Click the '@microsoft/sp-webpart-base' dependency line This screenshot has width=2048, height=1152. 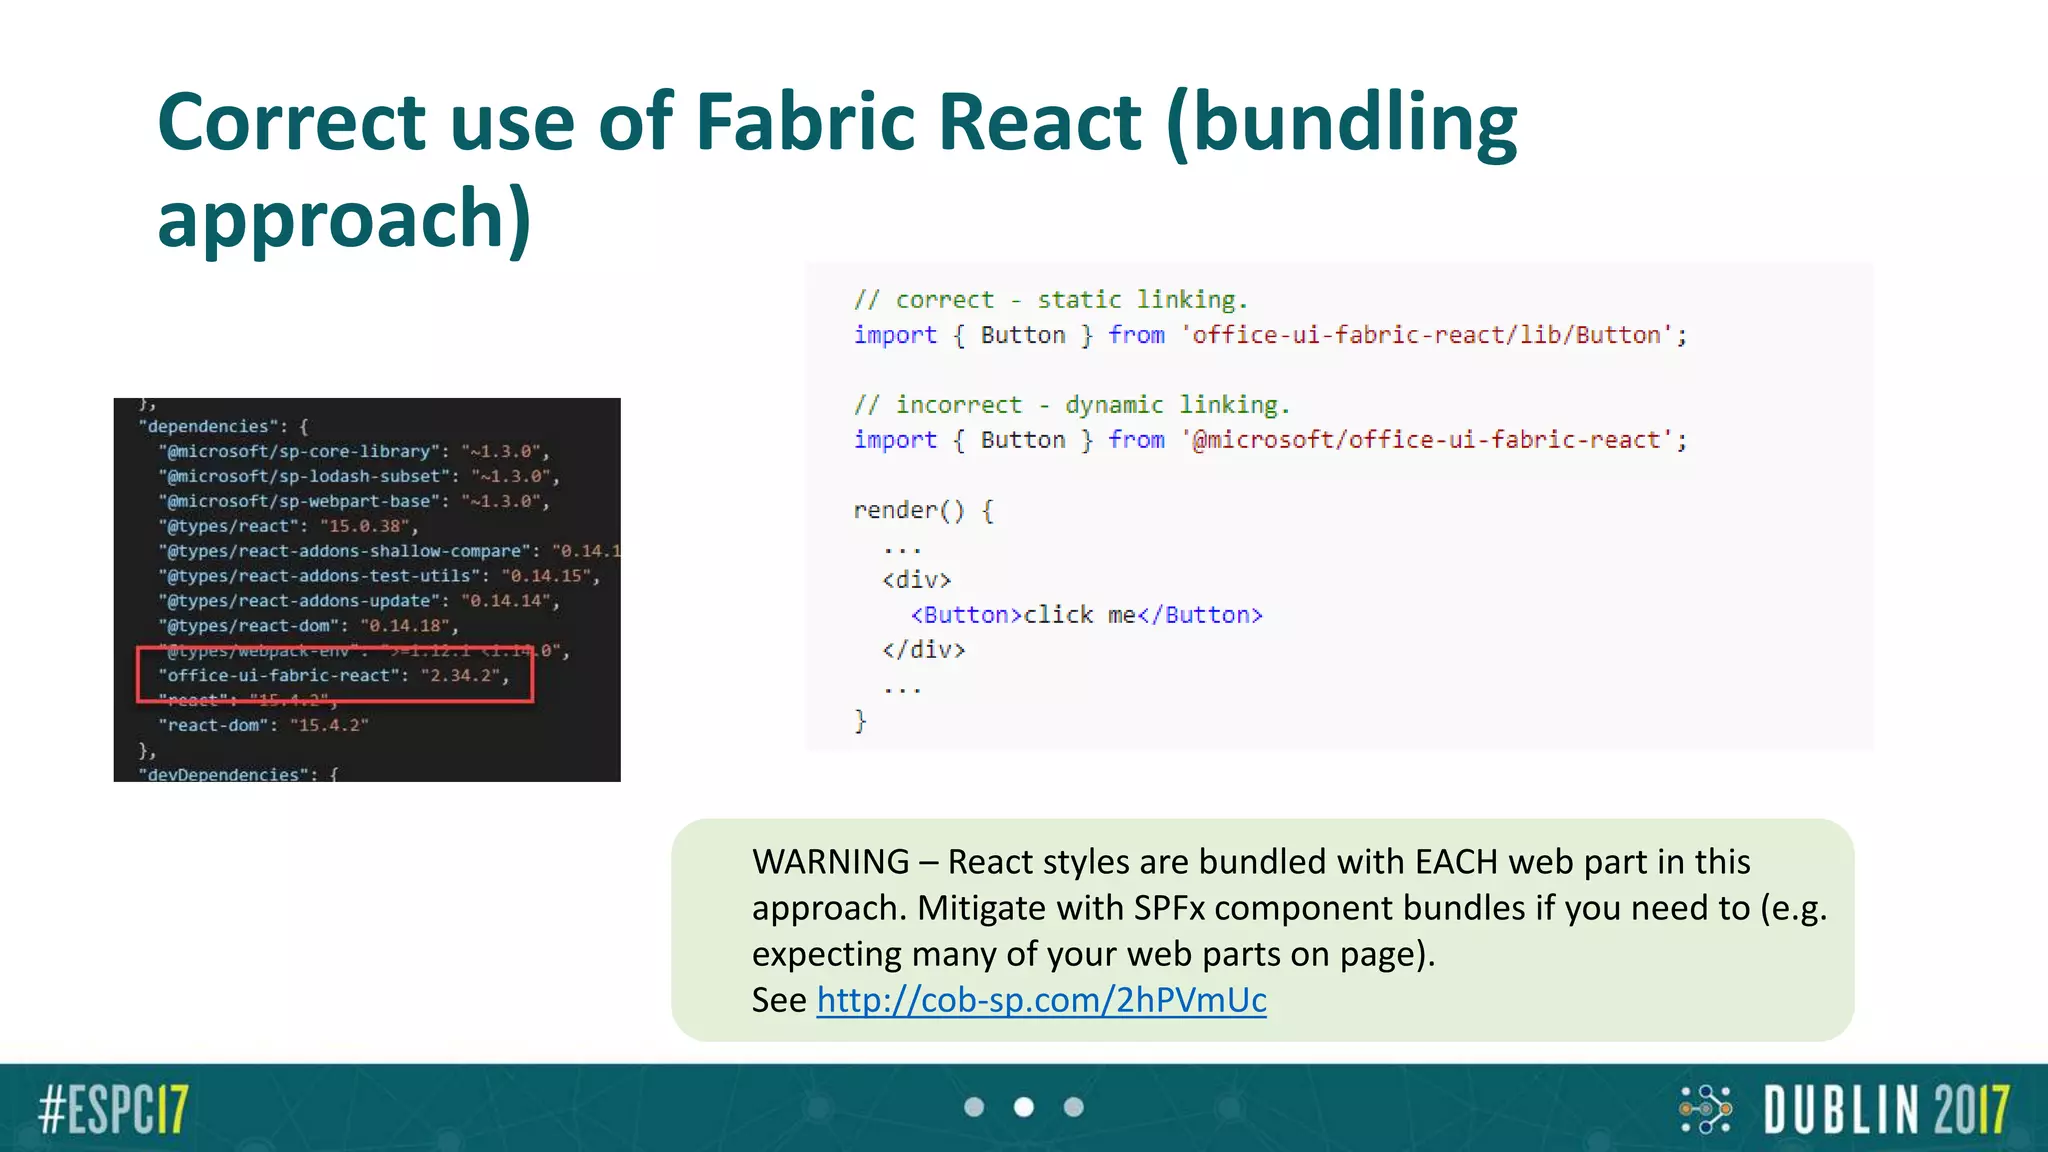354,502
